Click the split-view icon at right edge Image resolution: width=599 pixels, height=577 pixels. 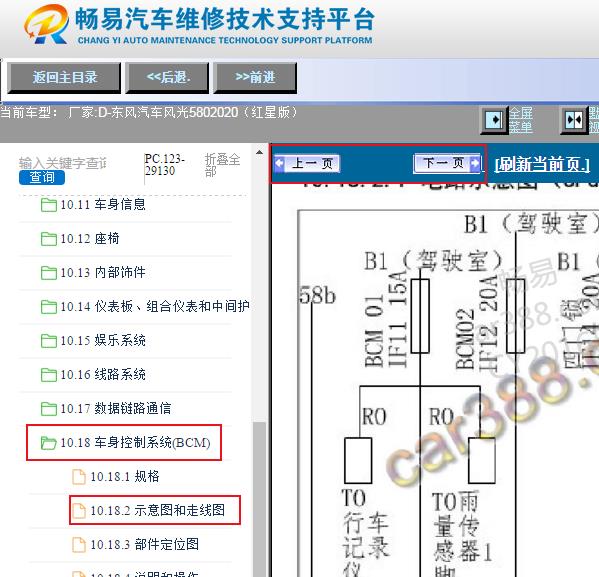pyautogui.click(x=574, y=120)
